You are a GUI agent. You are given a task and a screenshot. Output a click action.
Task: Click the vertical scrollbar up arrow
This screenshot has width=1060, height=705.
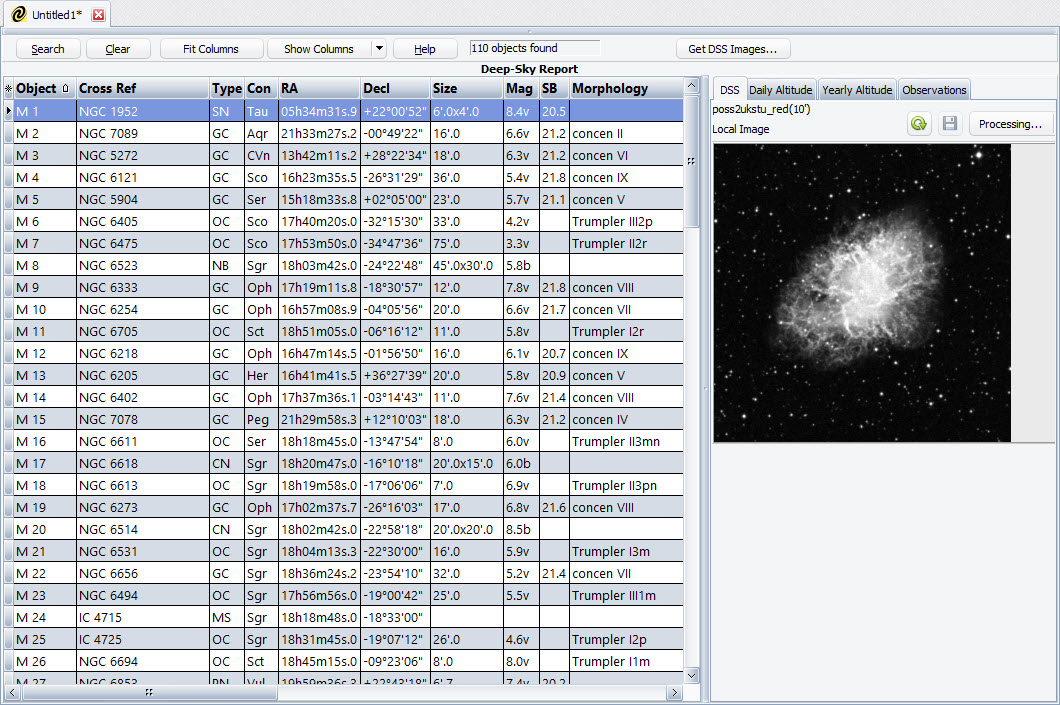692,86
